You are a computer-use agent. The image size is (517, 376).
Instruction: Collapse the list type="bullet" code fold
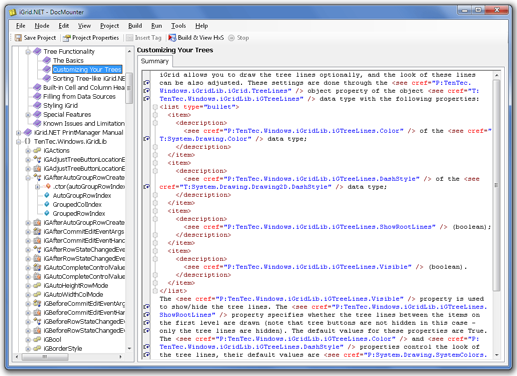(155, 107)
